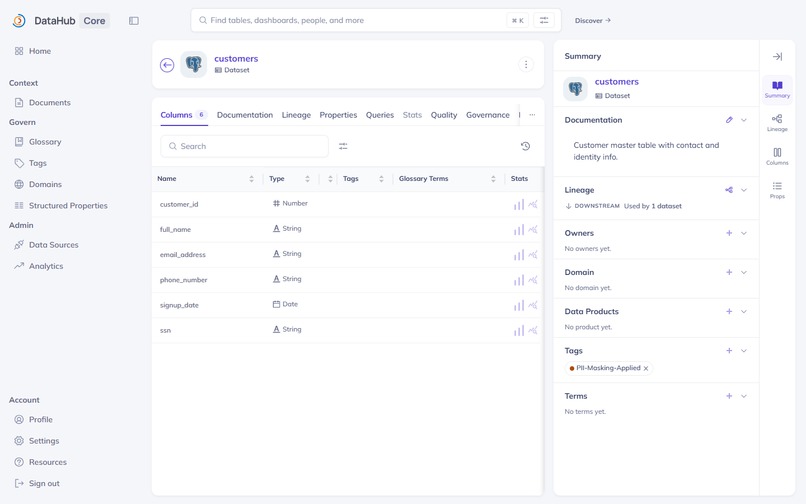Screen dimensions: 806x504
Task: Switch to the Quality tab
Action: 444,115
